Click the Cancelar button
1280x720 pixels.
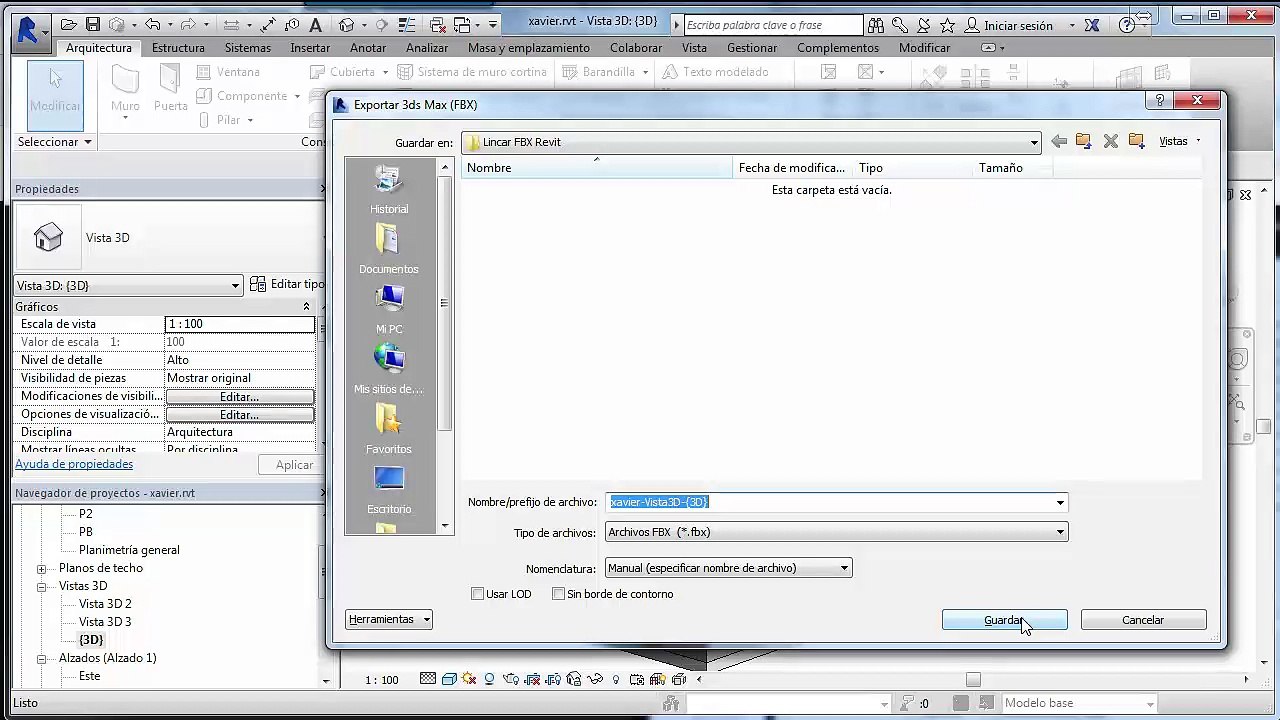click(1143, 620)
